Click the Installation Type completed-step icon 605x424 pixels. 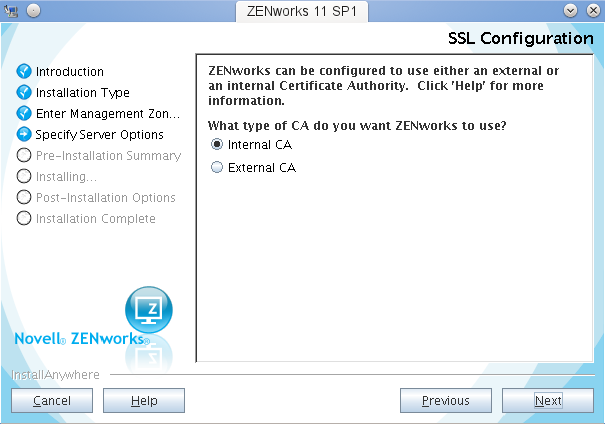tap(25, 93)
